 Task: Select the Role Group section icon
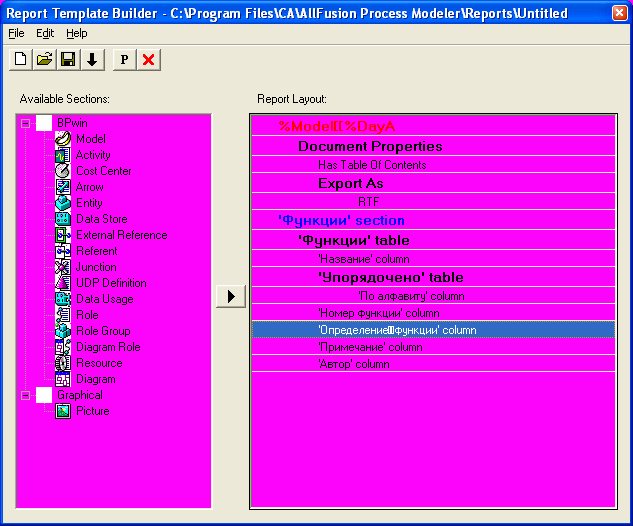[x=63, y=331]
